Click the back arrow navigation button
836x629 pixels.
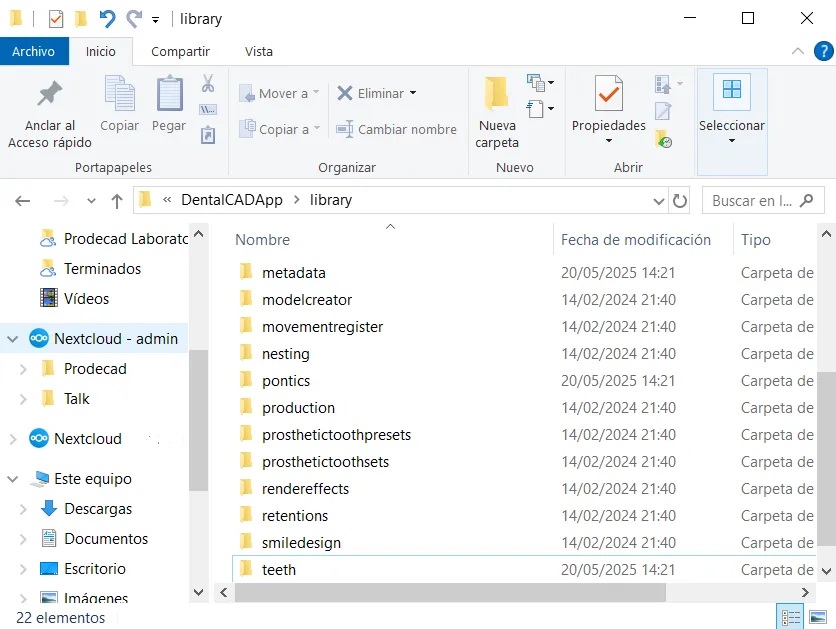tap(23, 200)
